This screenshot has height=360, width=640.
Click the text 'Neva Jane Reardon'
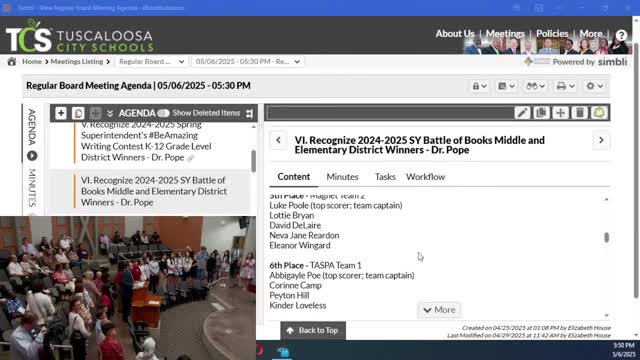coord(304,236)
